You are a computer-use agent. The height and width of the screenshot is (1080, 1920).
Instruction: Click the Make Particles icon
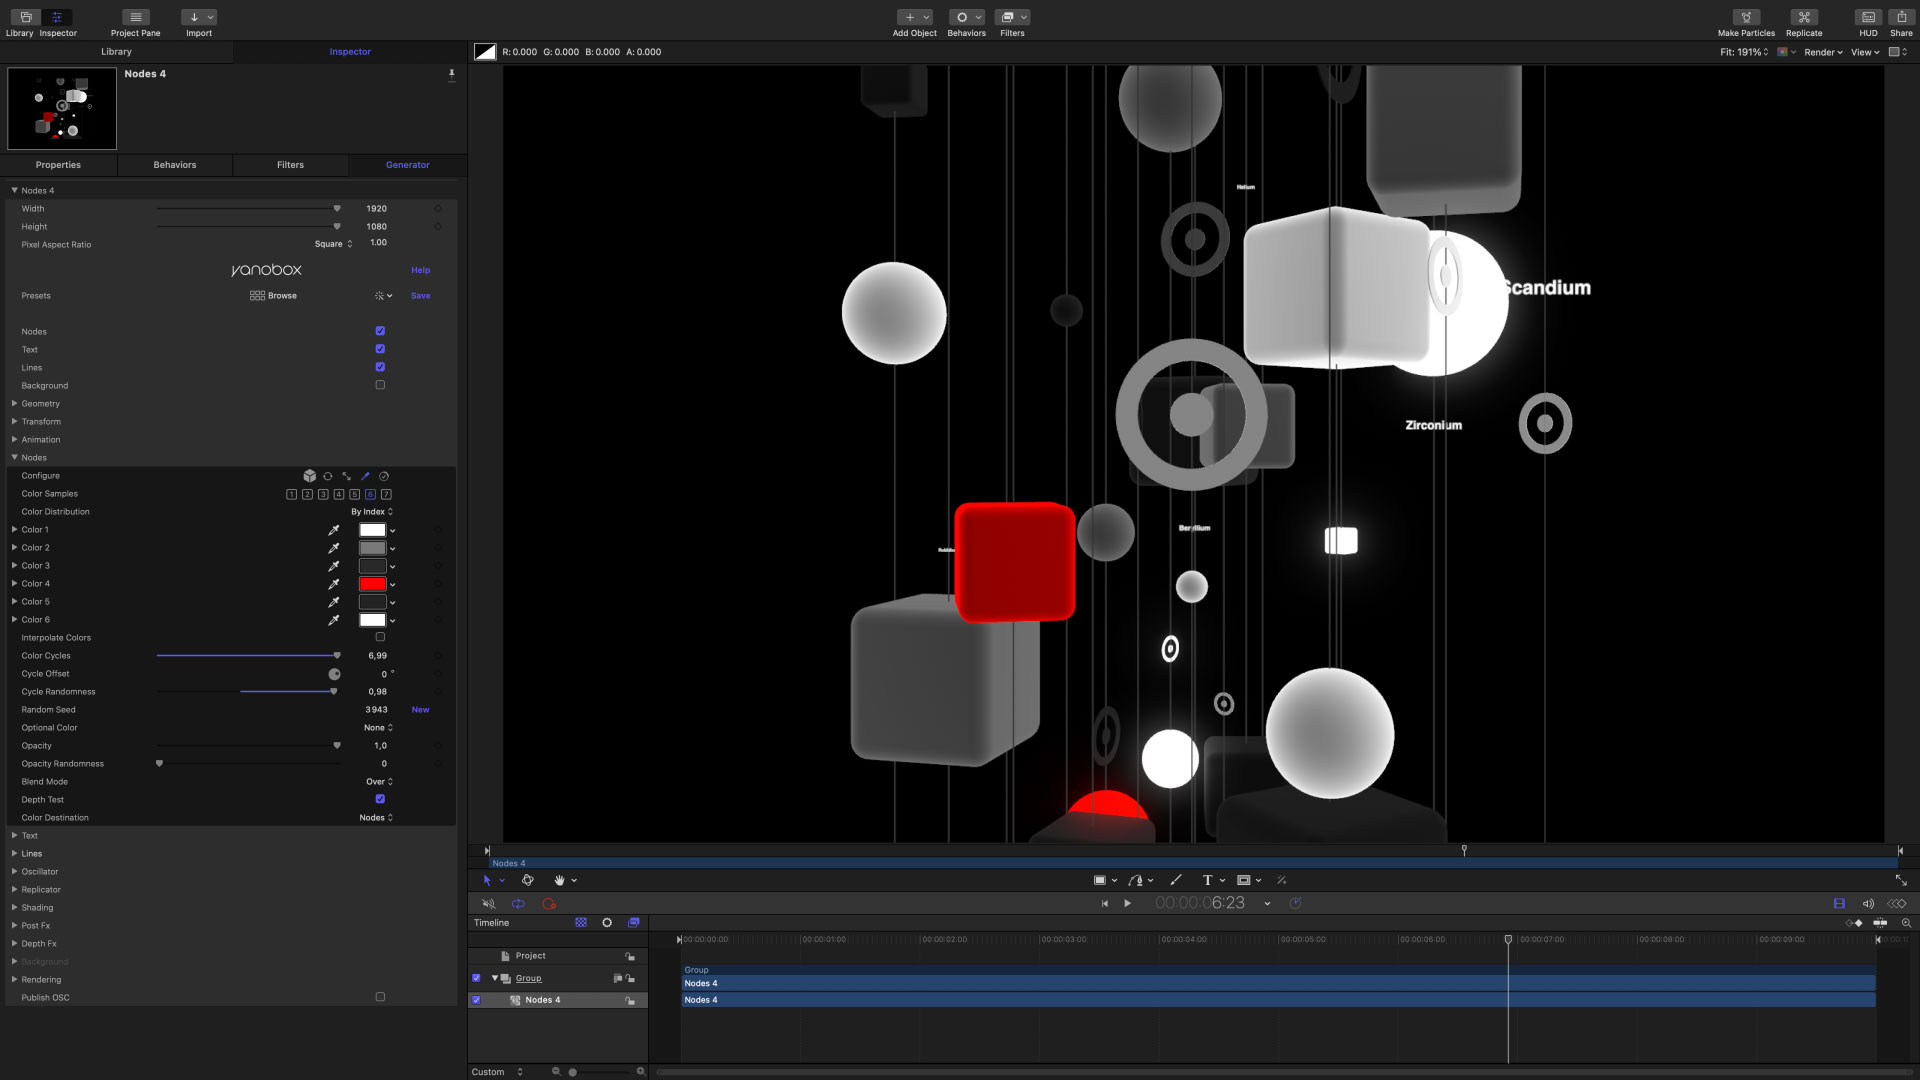[1746, 17]
